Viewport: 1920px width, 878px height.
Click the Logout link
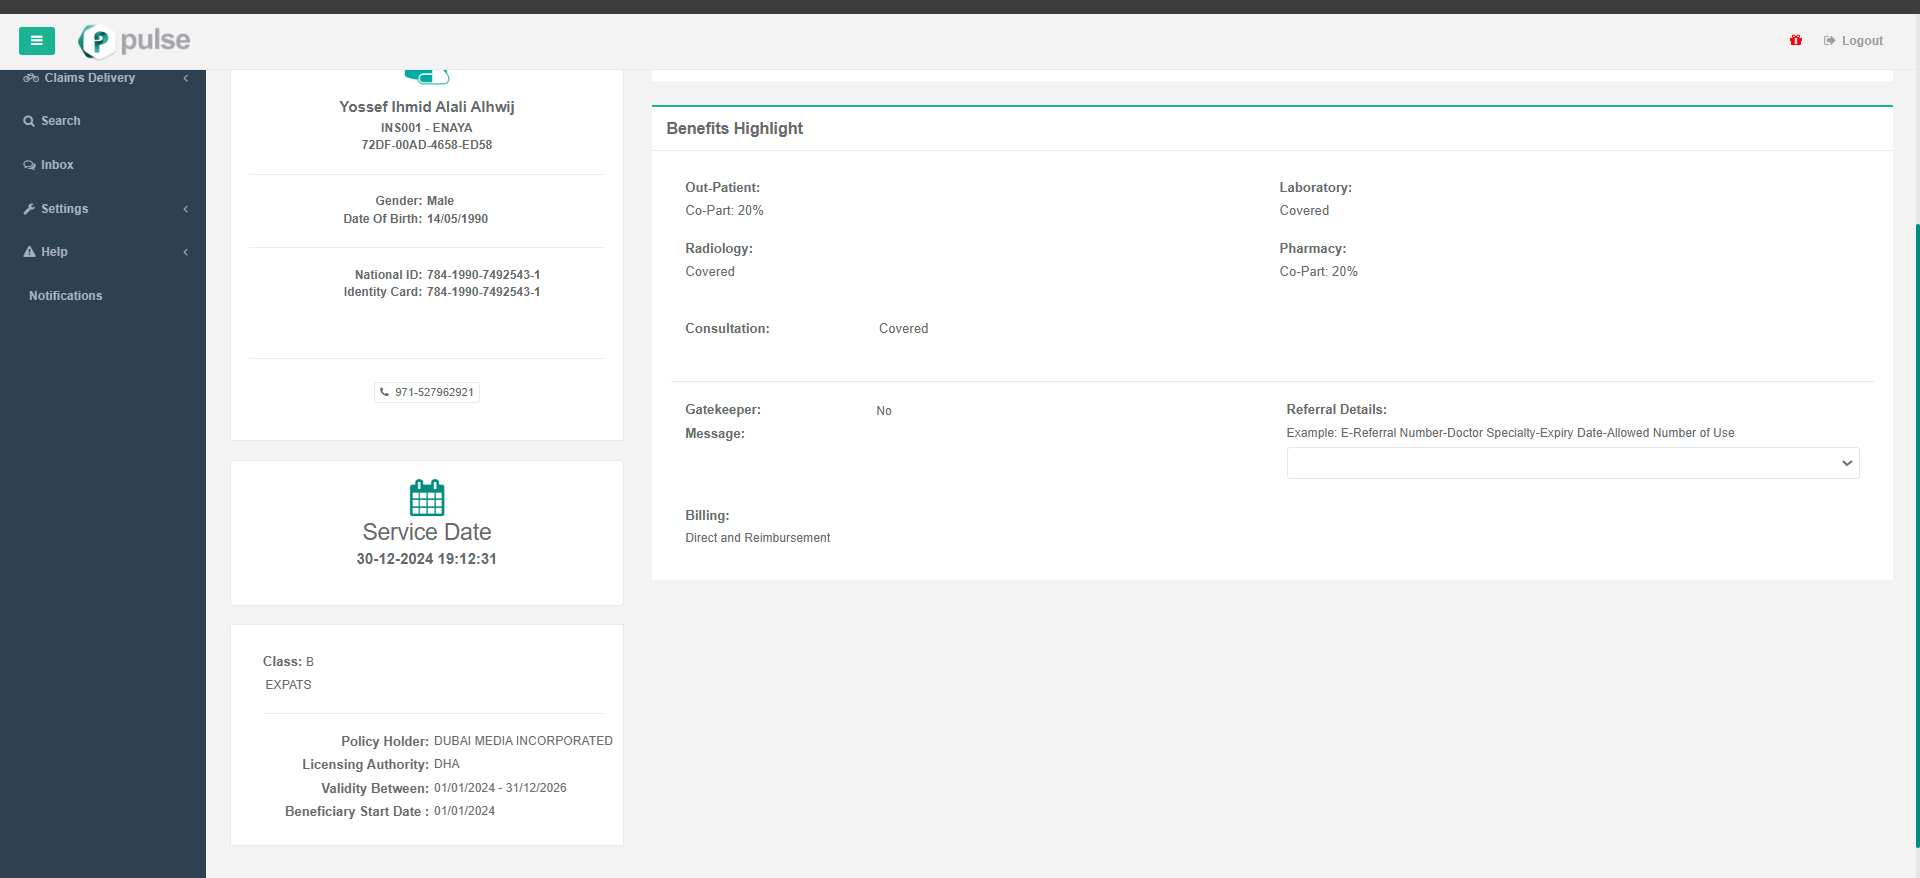1861,41
